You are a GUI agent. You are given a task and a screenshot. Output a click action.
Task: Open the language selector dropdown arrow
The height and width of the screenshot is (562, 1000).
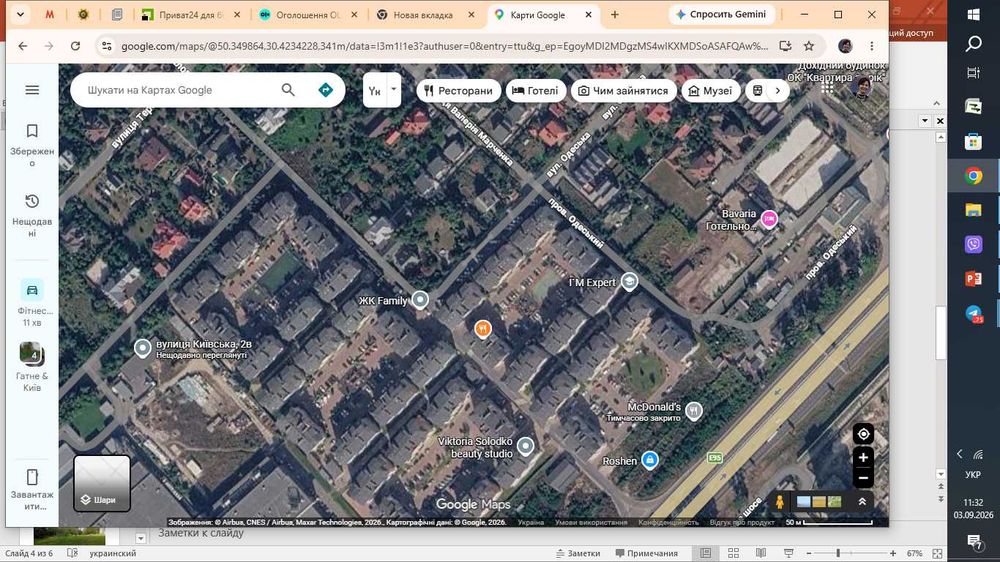point(393,90)
